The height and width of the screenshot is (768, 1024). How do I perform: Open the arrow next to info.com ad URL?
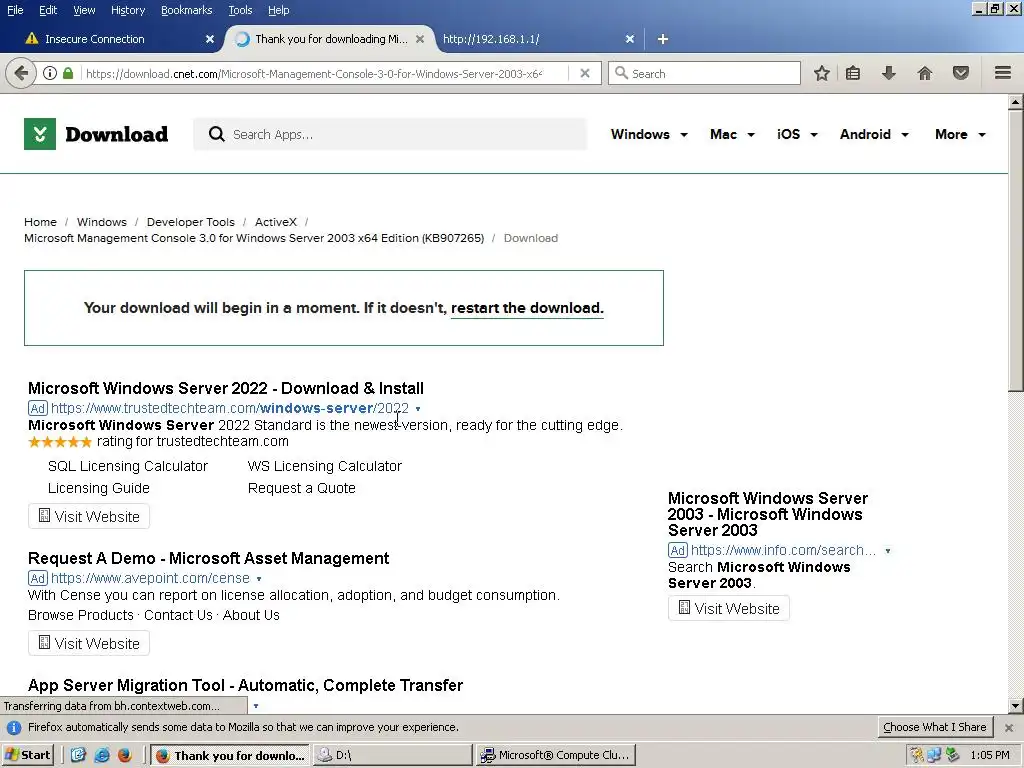pyautogui.click(x=888, y=551)
